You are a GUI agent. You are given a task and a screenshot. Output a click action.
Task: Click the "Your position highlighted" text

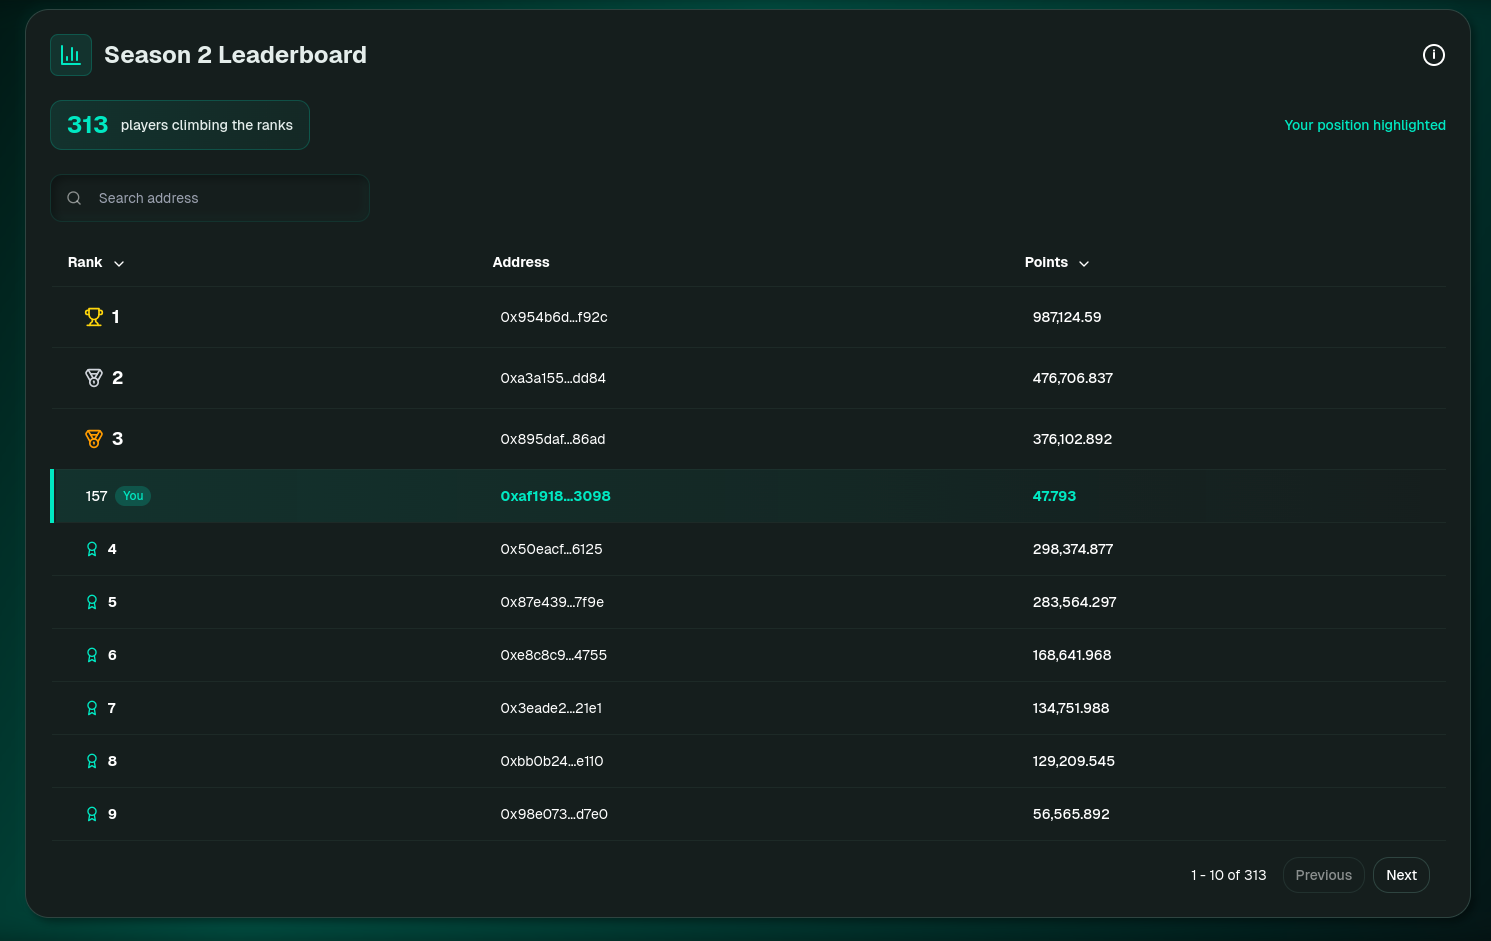tap(1364, 125)
